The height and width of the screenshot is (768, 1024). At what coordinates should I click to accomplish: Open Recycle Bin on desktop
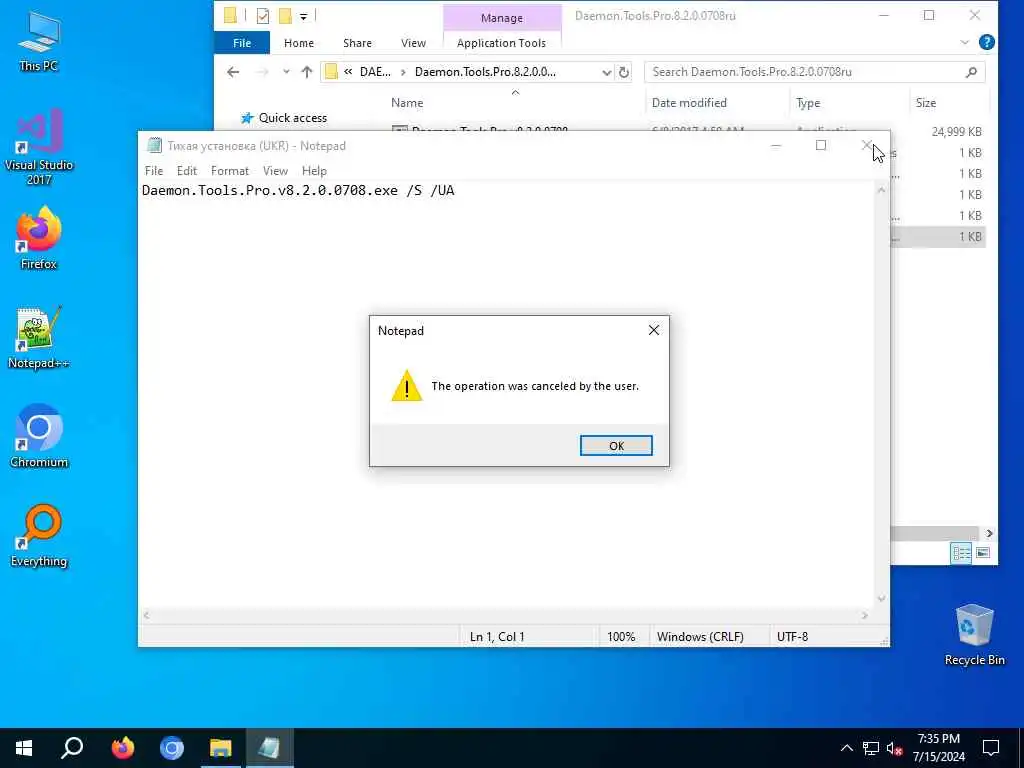974,635
